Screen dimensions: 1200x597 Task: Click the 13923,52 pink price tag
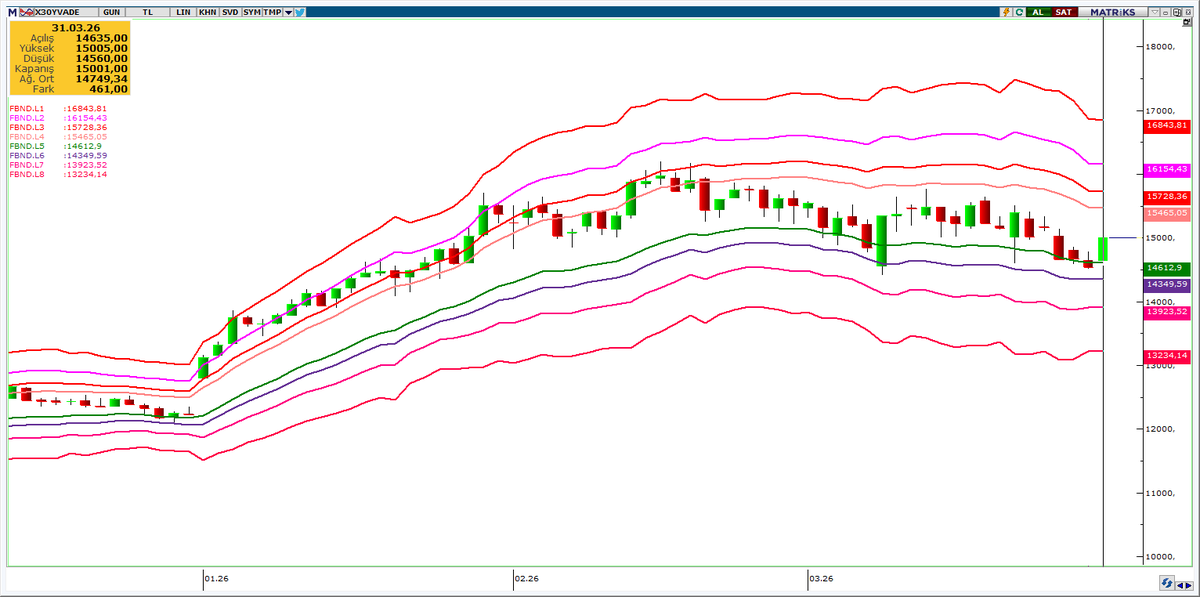(x=1167, y=312)
